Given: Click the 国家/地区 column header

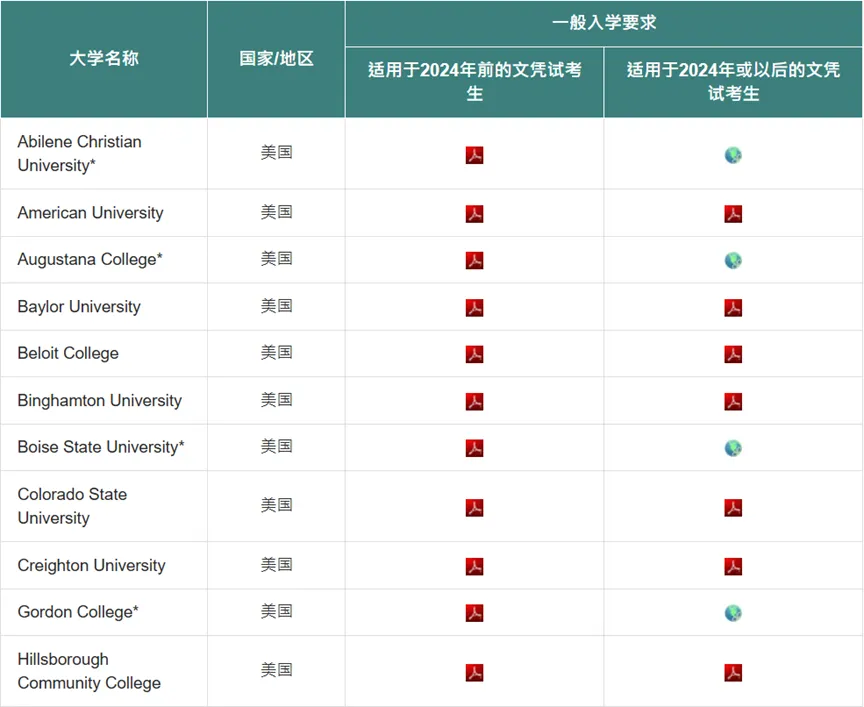Looking at the screenshot, I should (276, 59).
